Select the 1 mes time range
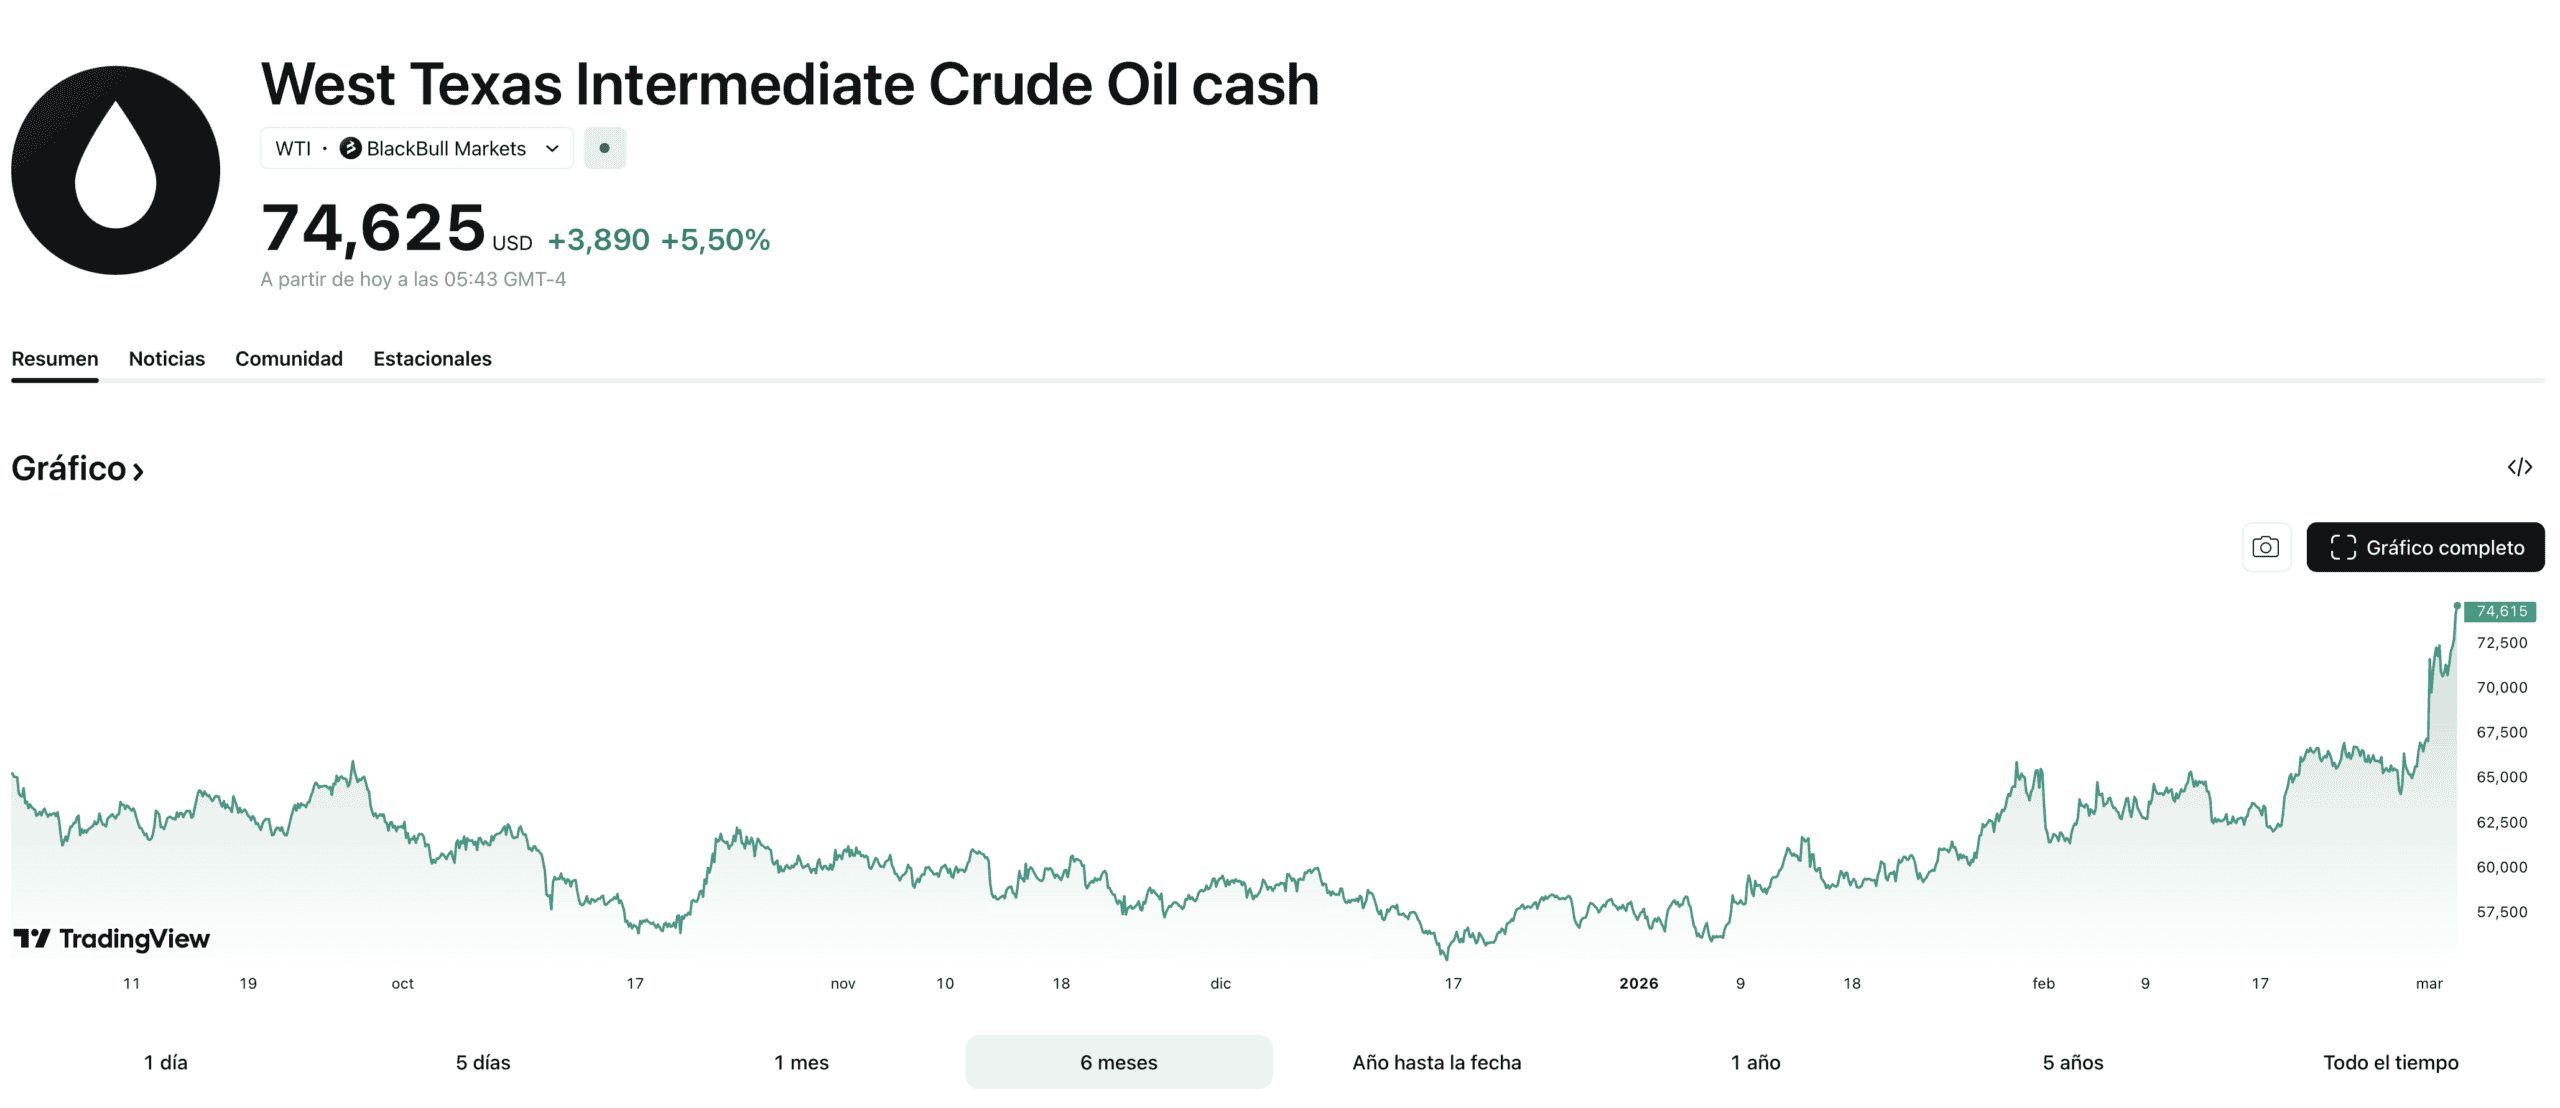 (801, 1062)
